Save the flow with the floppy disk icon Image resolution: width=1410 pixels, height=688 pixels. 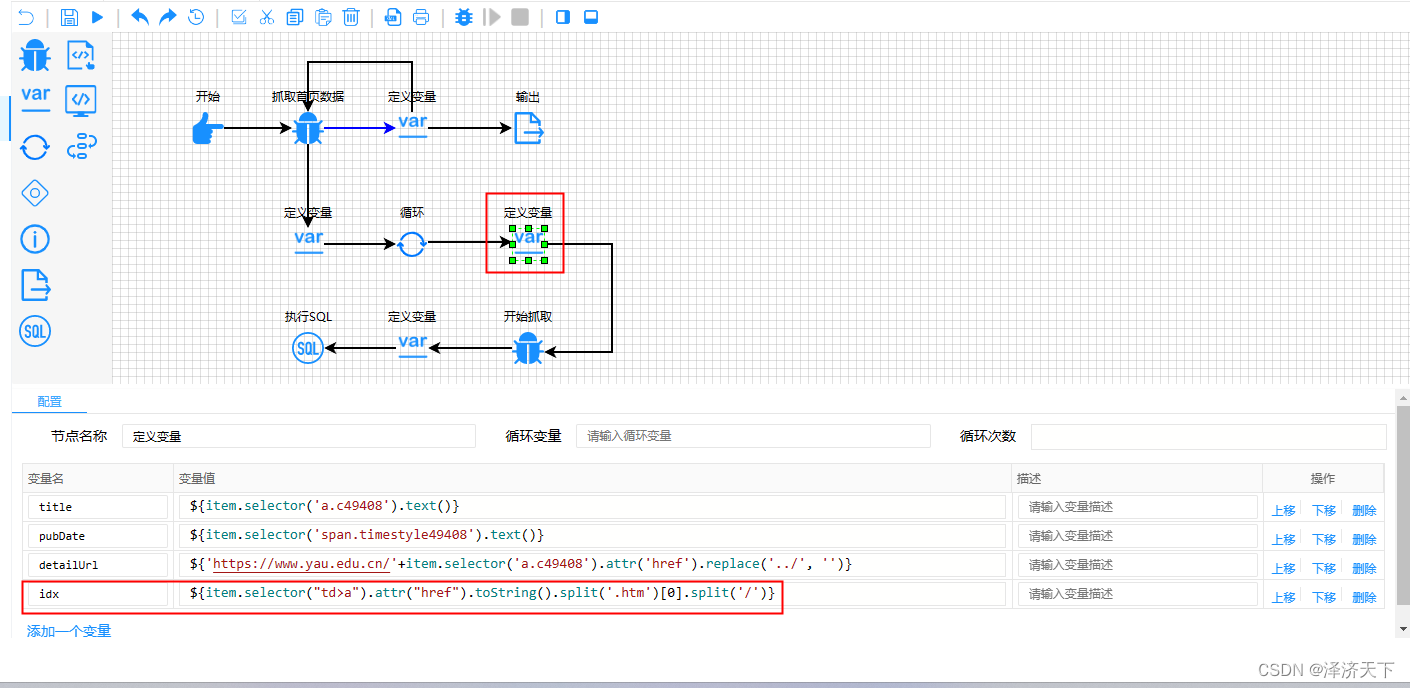[x=69, y=17]
